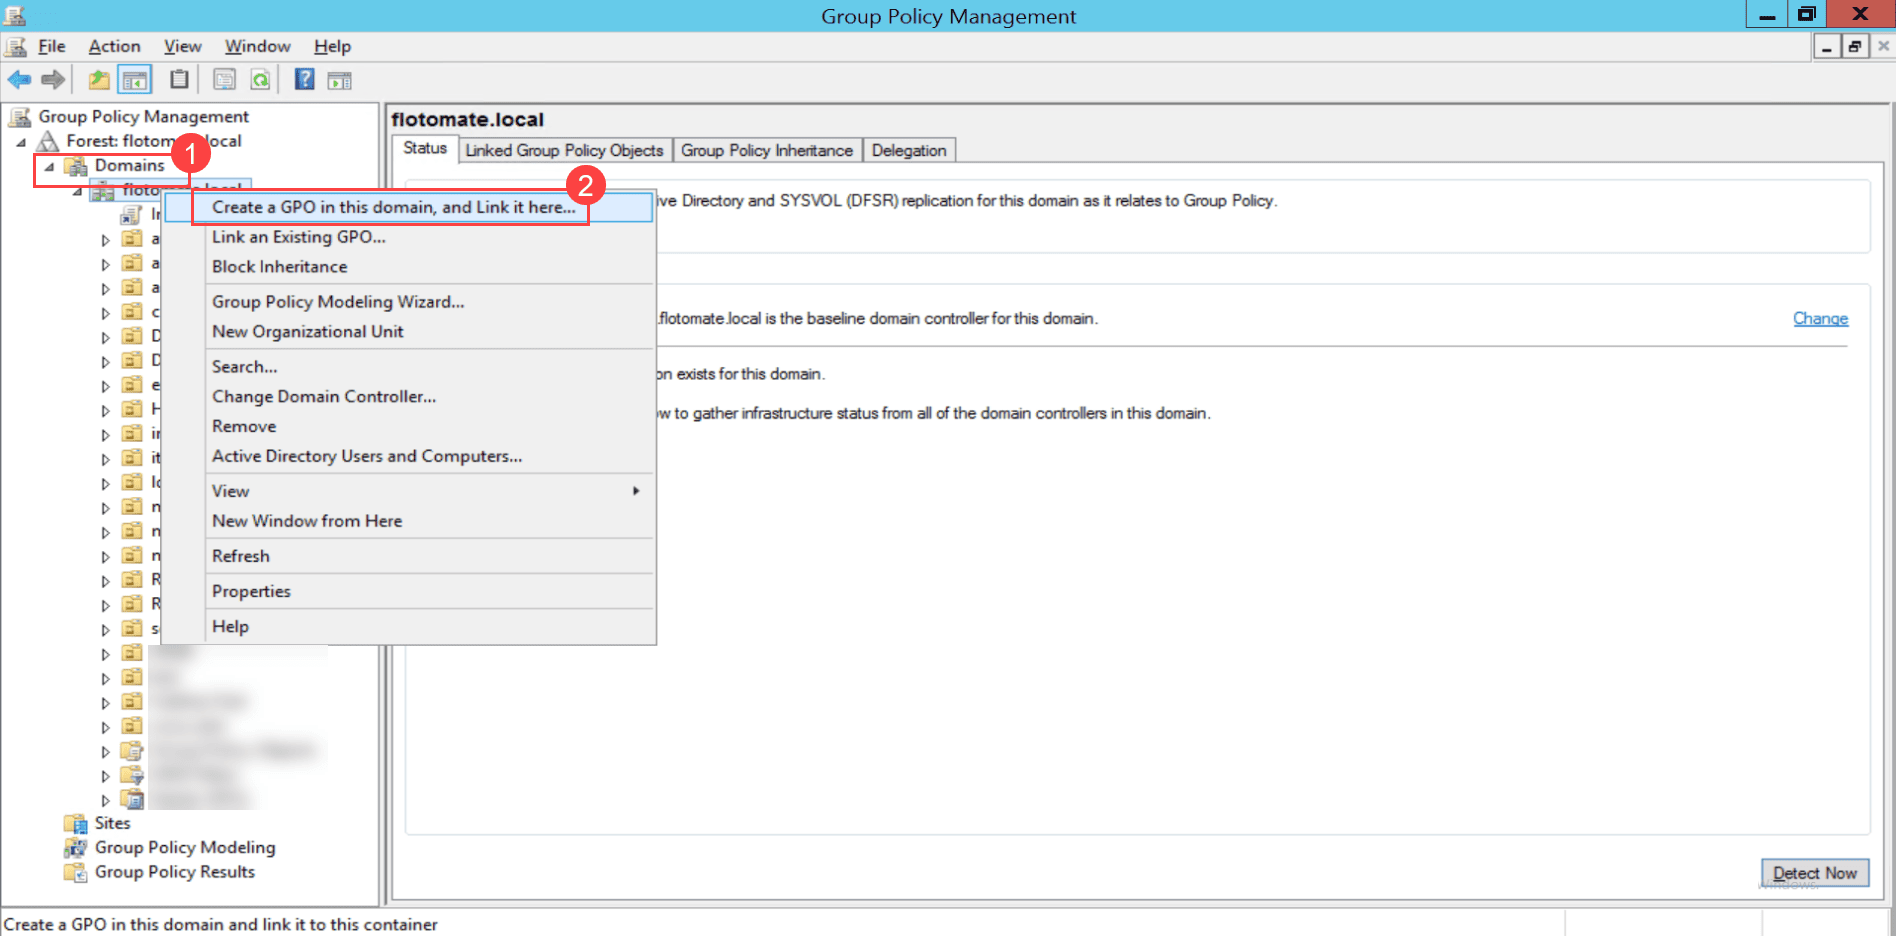Toggle the Show/Hide Action Pane toolbar icon
Screen dimensions: 1896x936
(x=340, y=80)
